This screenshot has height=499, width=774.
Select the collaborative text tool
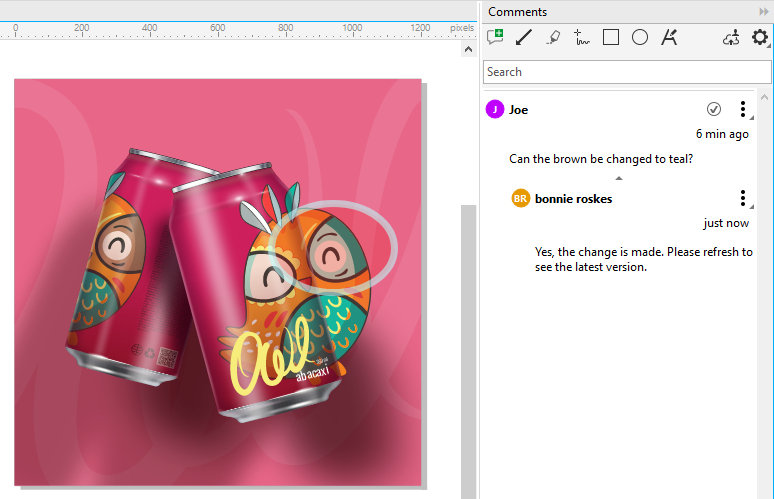pyautogui.click(x=669, y=38)
